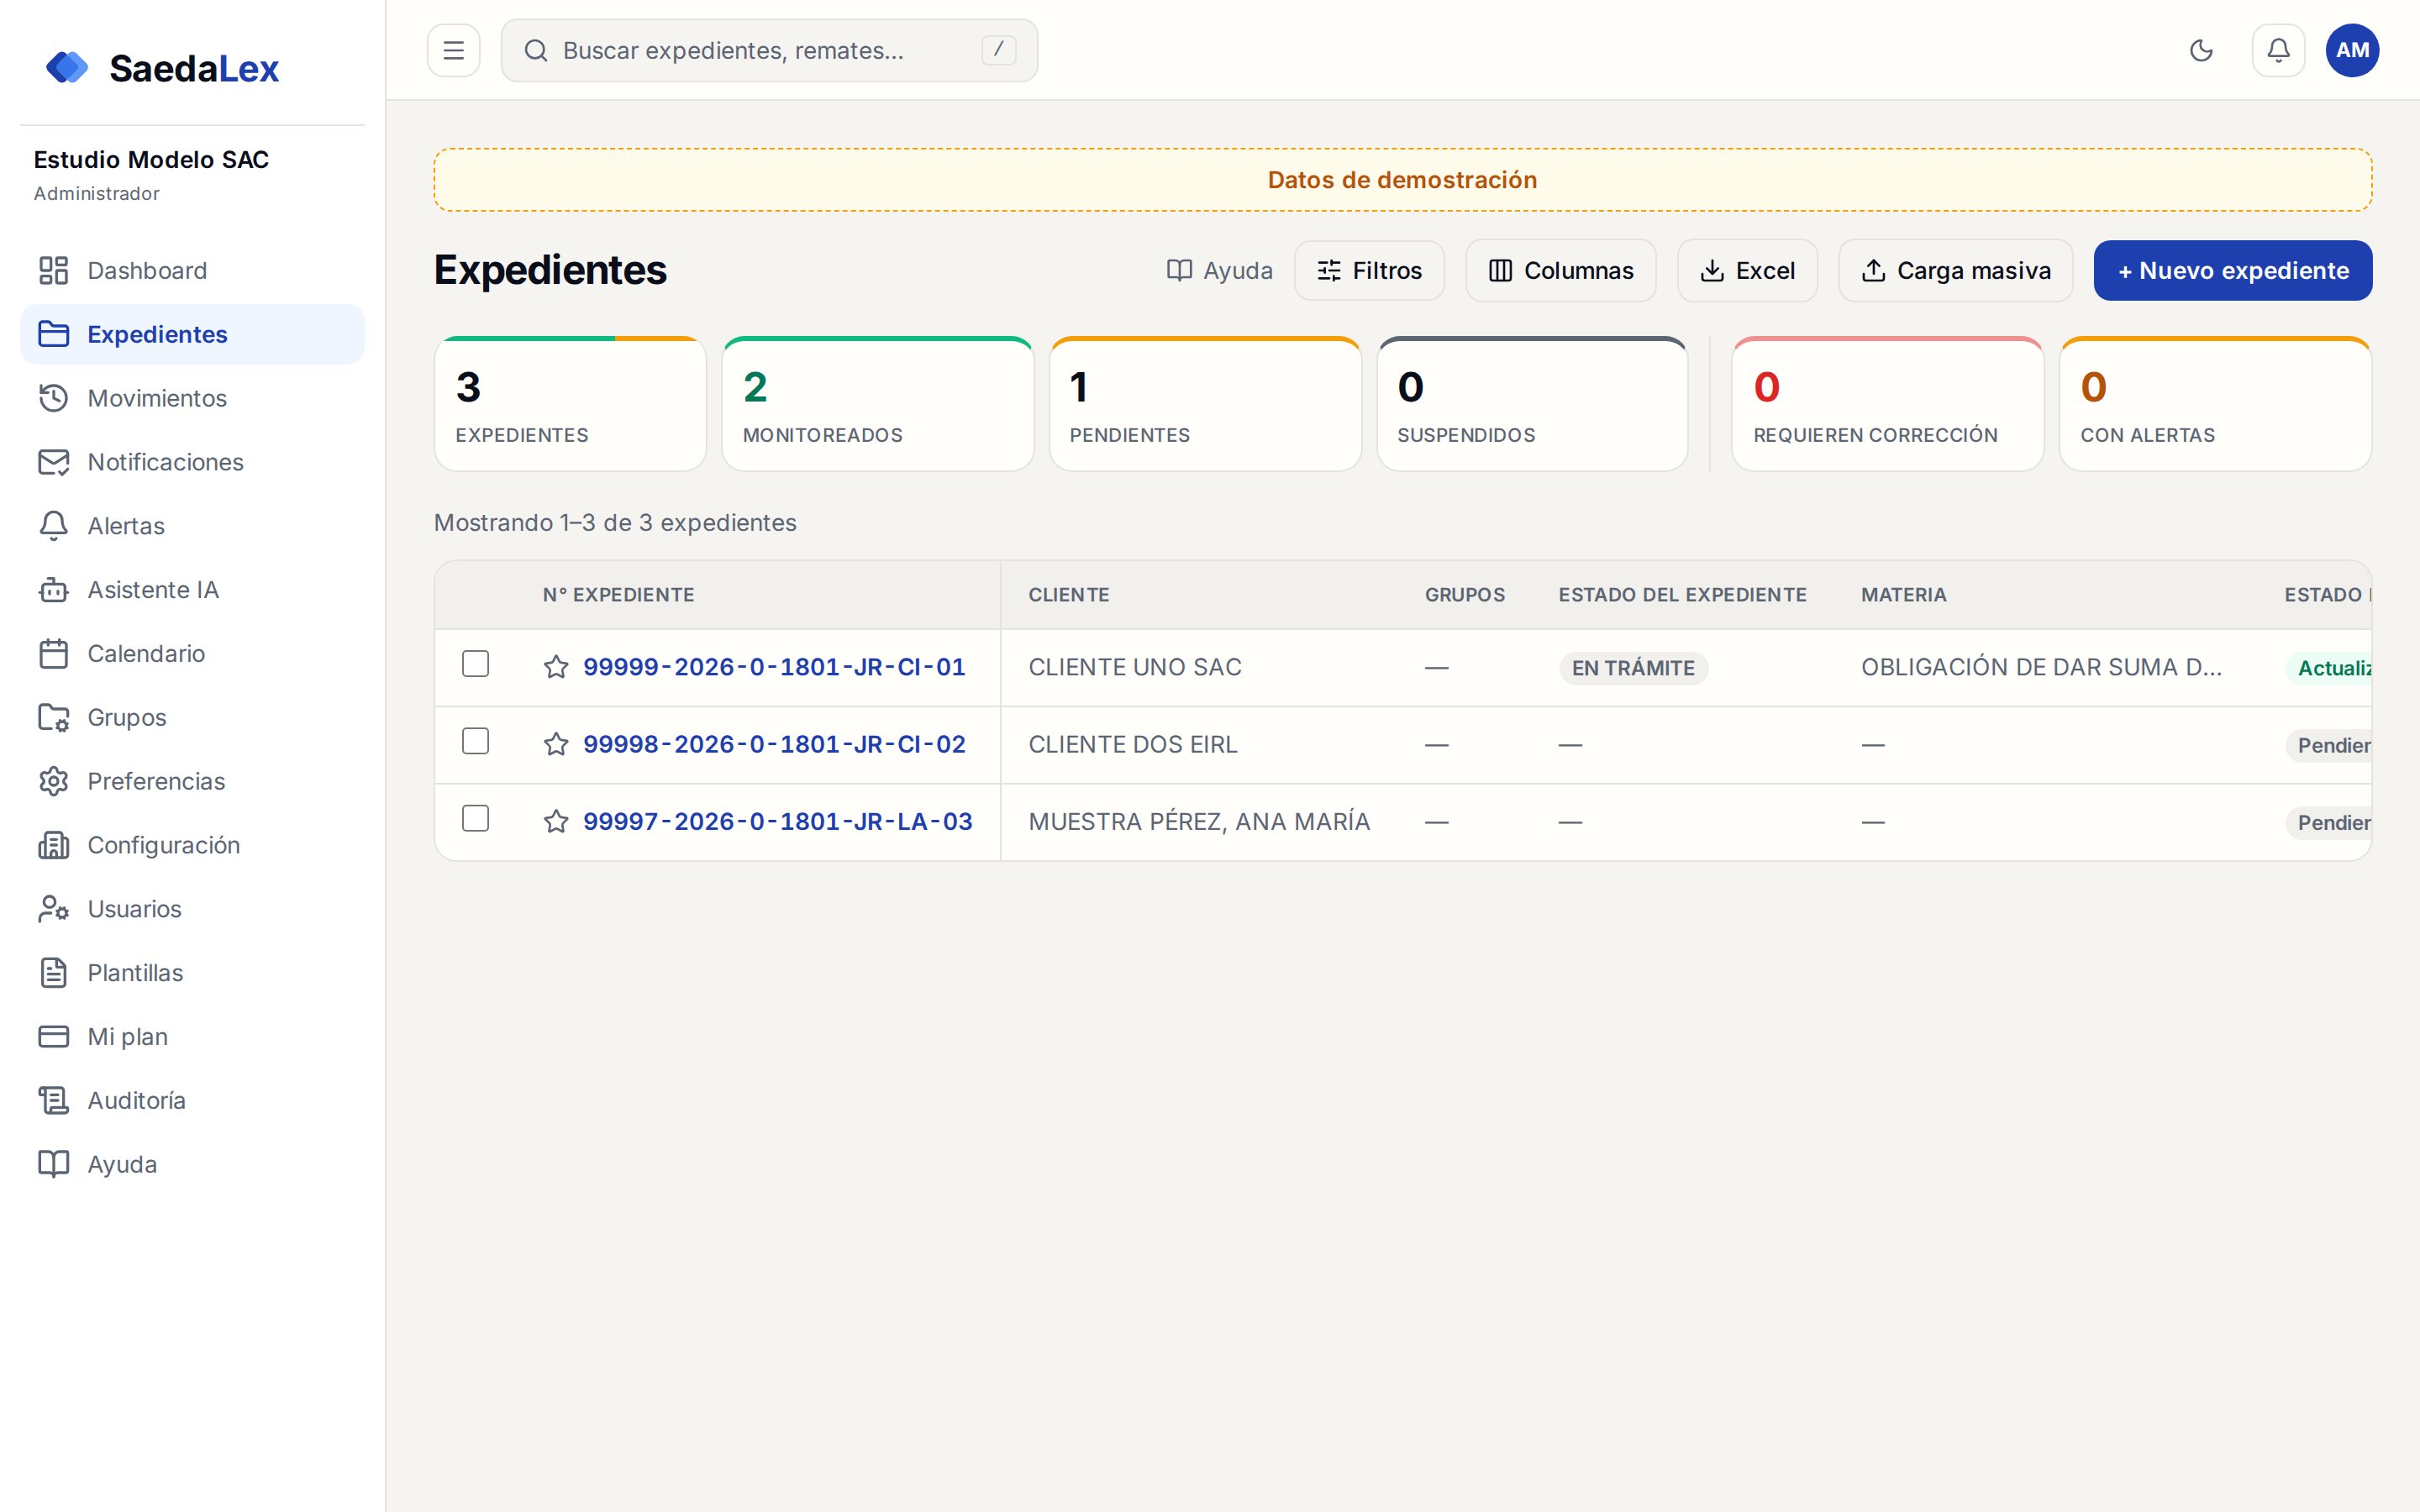Screen dimensions: 2420x1512
Task: Click the Ayuda book icon in sidebar
Action: (53, 1164)
